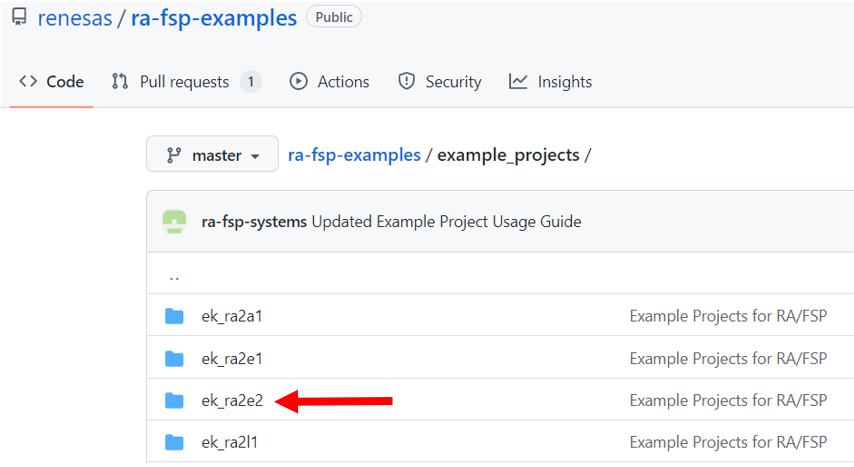Open the ra-fsp-examples repository title link
The image size is (854, 467).
pos(214,18)
